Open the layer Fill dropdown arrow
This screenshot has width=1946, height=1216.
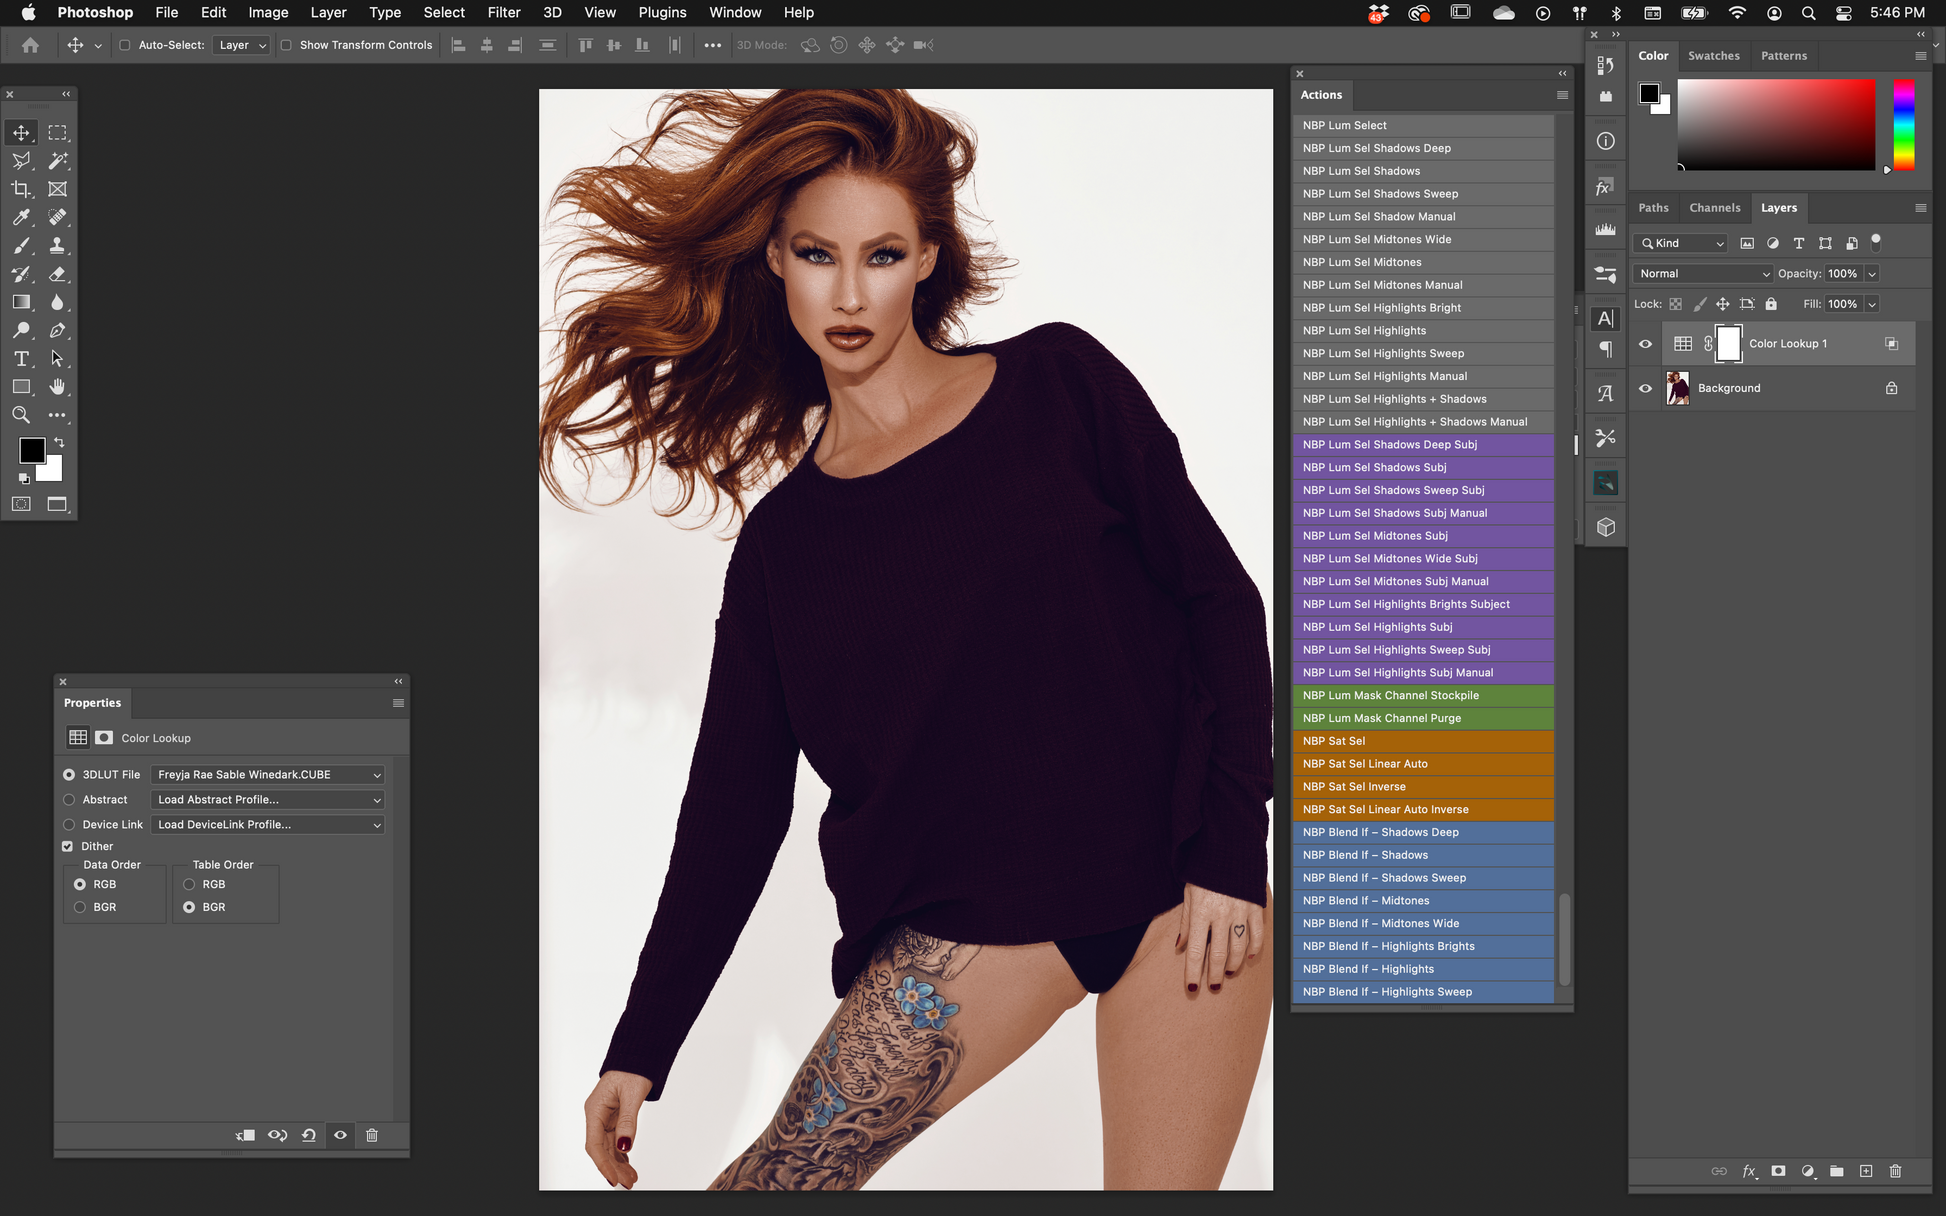[1872, 304]
